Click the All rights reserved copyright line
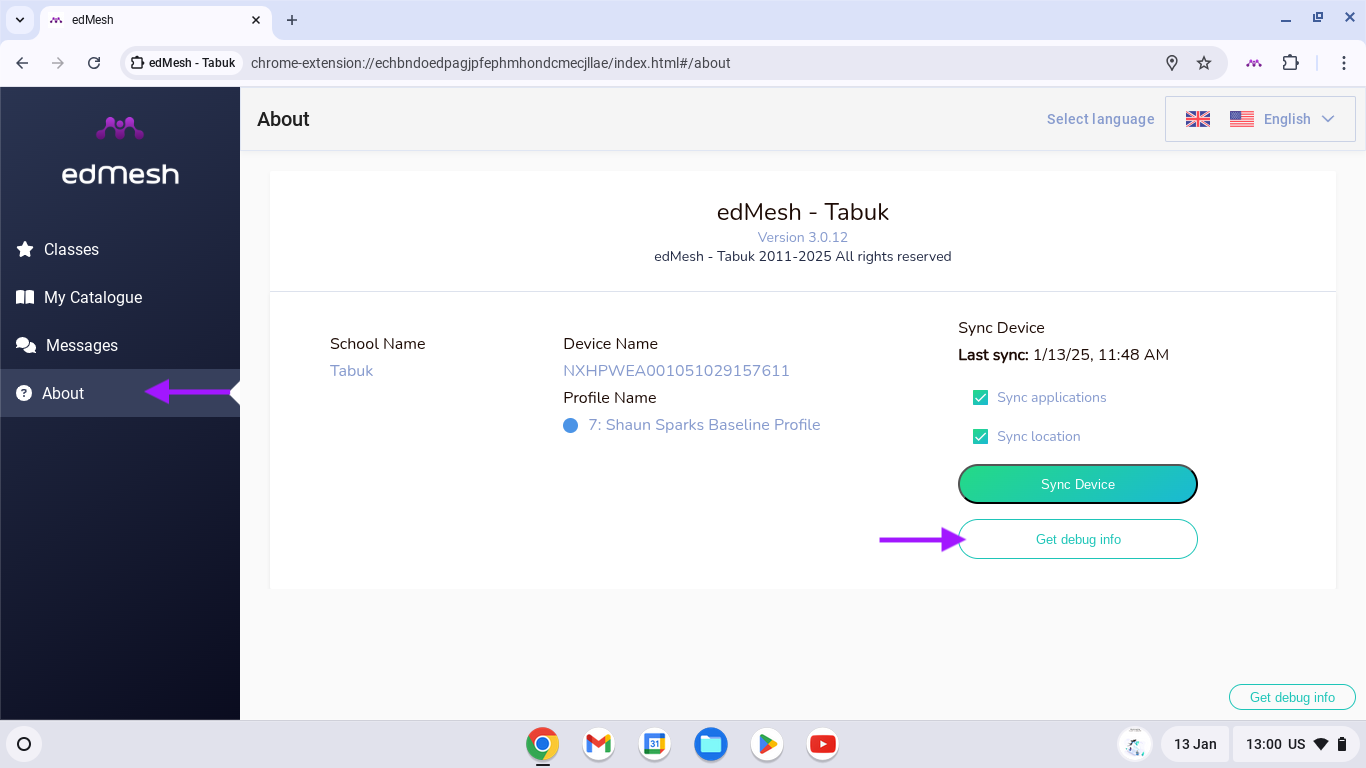The width and height of the screenshot is (1366, 768). 803,256
